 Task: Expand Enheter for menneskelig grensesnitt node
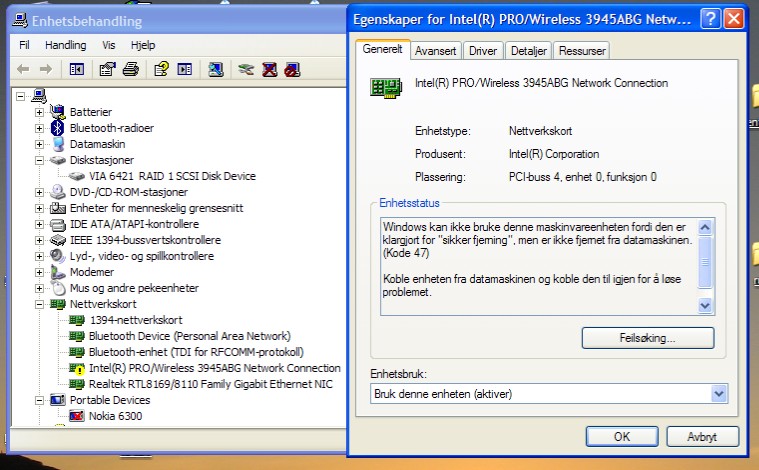[x=39, y=208]
